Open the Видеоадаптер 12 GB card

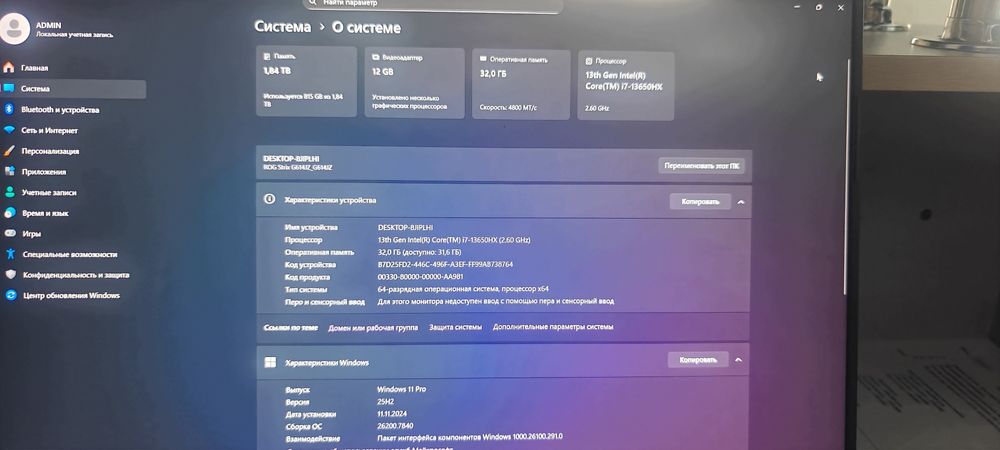tap(414, 82)
